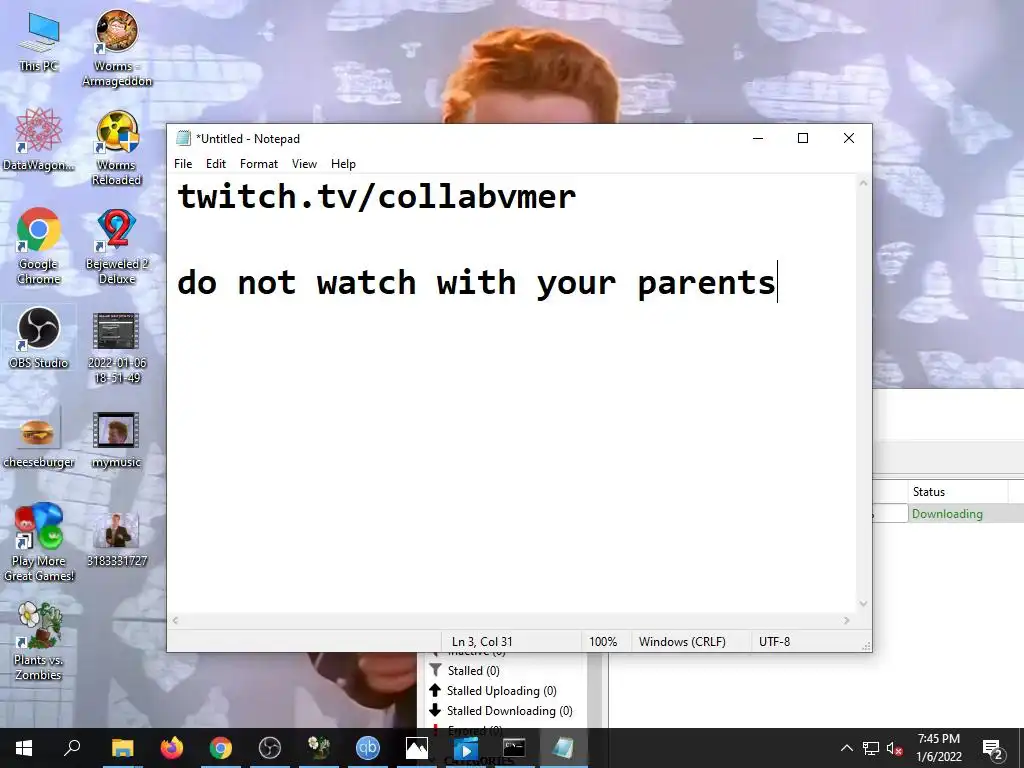Image resolution: width=1024 pixels, height=768 pixels.
Task: Switch to Notepad taskbar icon
Action: click(x=563, y=748)
